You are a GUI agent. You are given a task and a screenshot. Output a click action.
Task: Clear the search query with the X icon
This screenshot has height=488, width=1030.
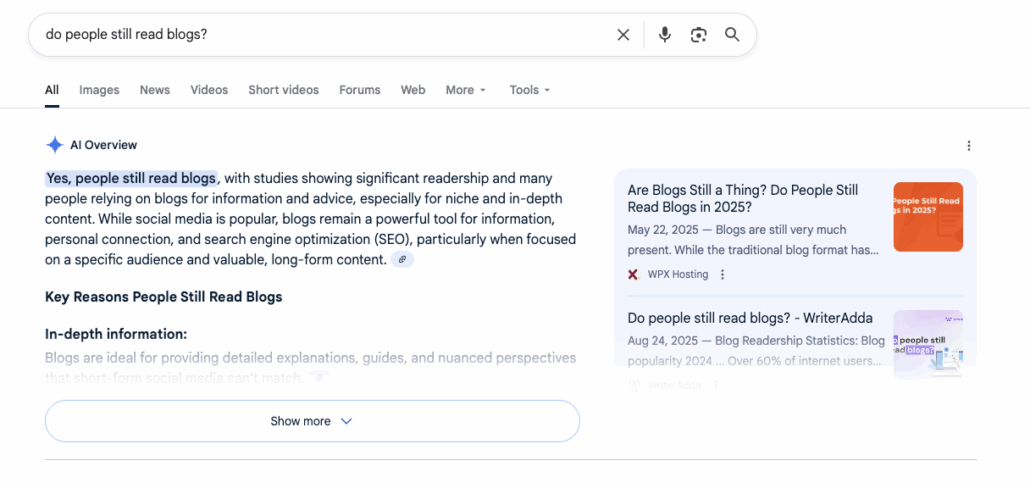point(623,35)
